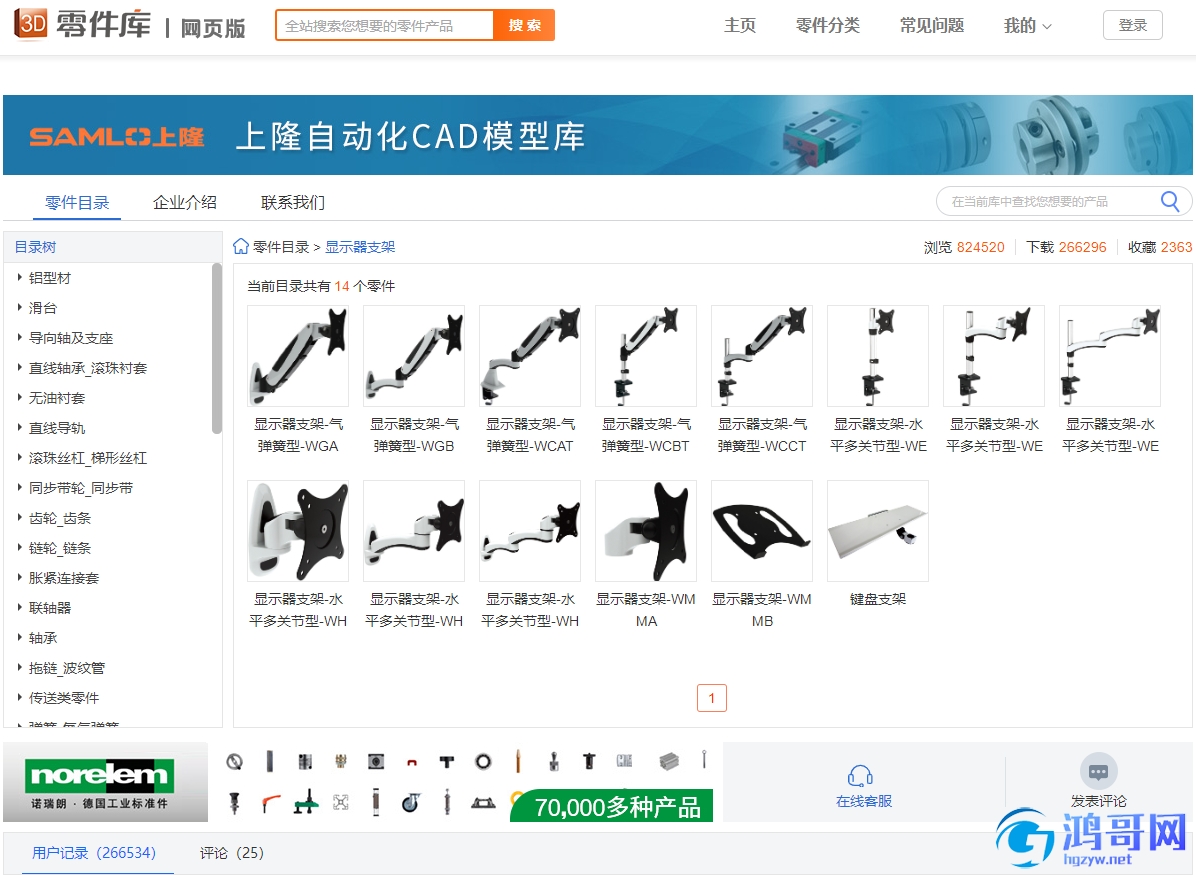Click the 登录 button
Viewport: 1196px width, 875px height.
[1133, 25]
